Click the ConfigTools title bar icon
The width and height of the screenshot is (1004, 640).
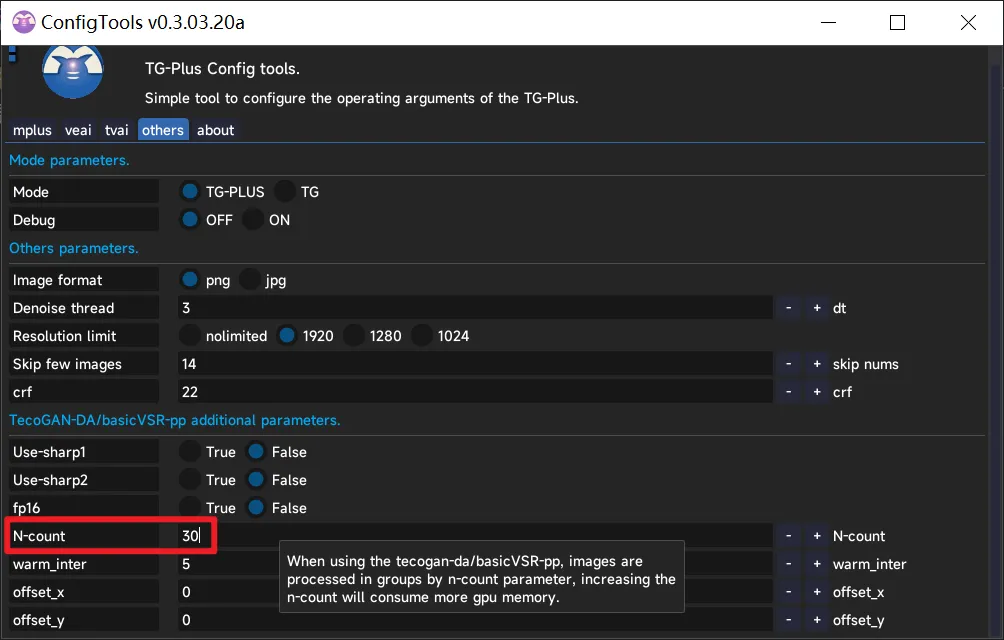[24, 22]
